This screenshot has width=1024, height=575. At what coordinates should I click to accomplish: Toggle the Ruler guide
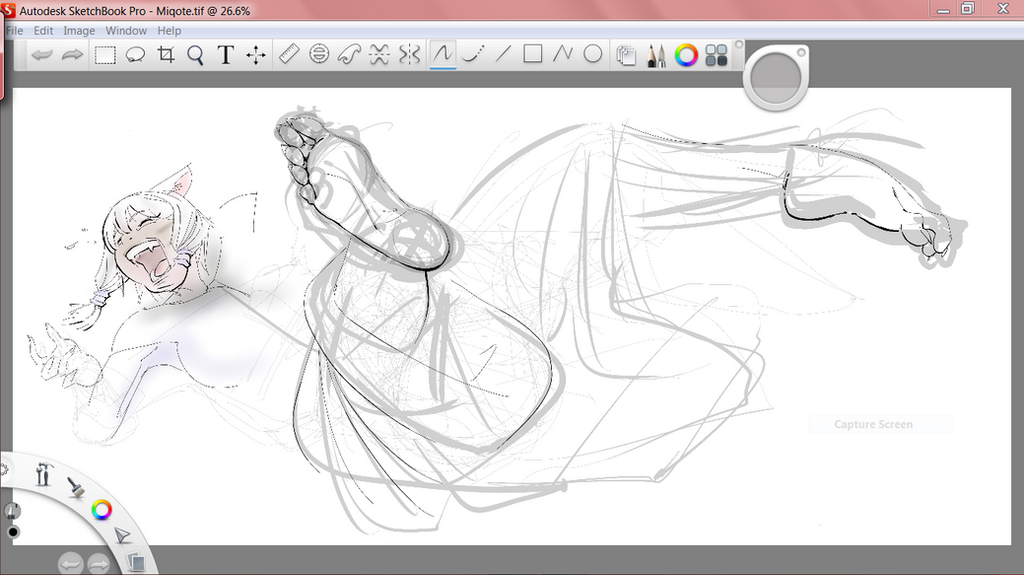(x=289, y=54)
